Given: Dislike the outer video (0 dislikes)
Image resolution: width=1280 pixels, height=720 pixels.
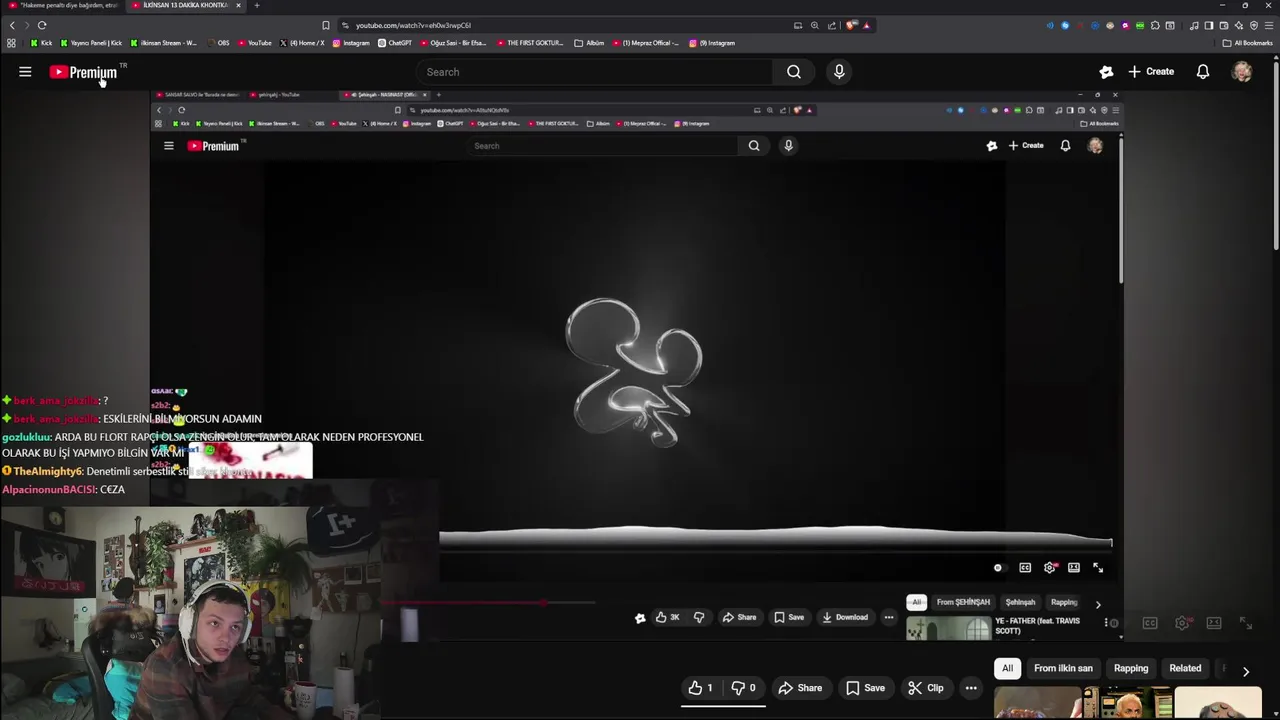Looking at the screenshot, I should click(x=743, y=688).
